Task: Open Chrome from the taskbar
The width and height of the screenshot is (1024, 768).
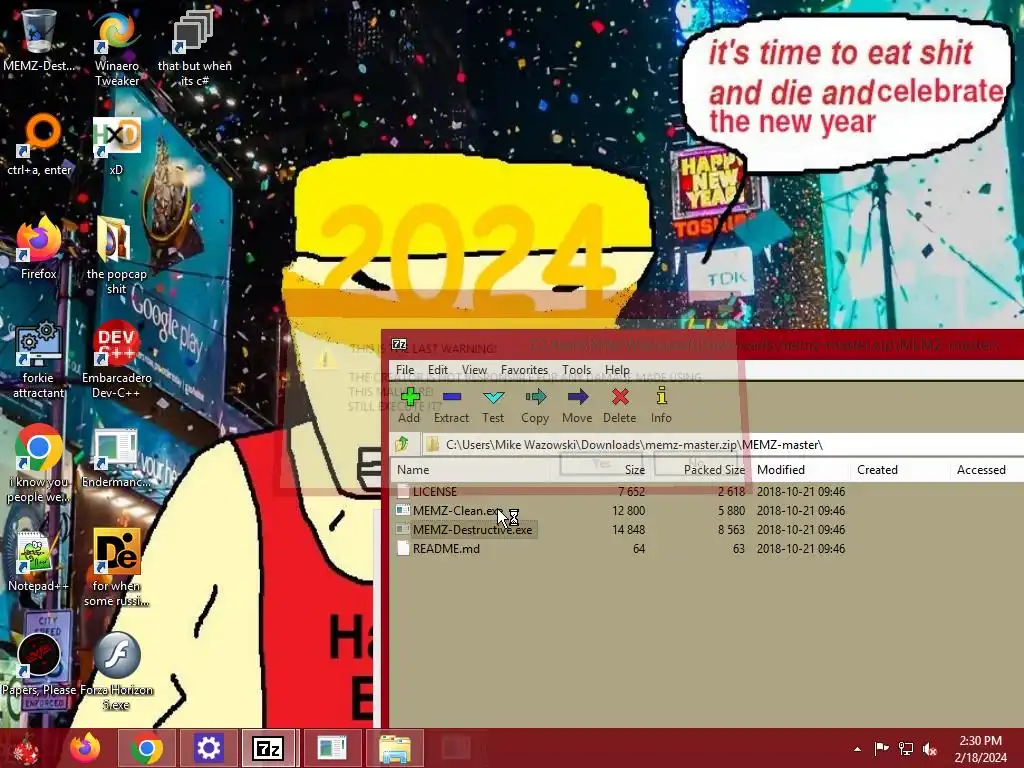Action: 147,748
